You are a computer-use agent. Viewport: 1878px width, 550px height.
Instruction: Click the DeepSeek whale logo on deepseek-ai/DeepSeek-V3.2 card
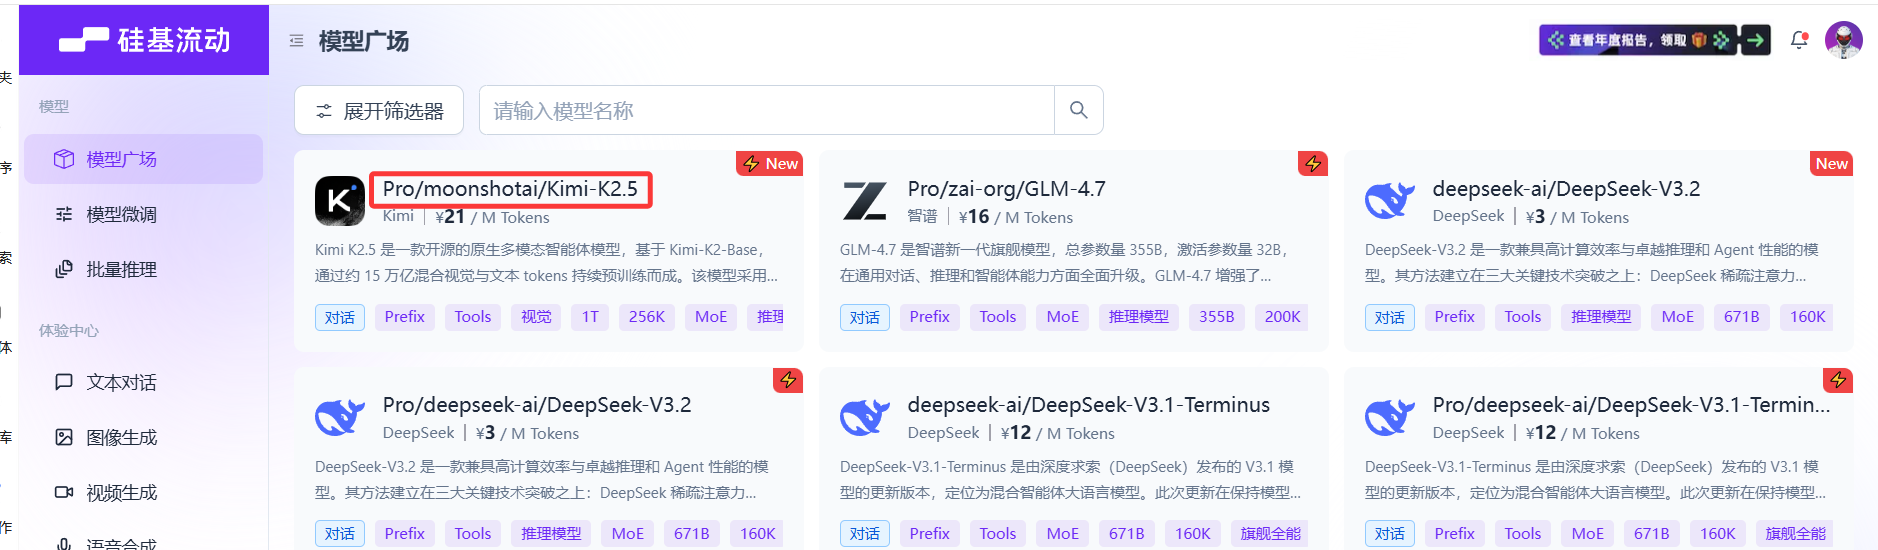[1390, 201]
